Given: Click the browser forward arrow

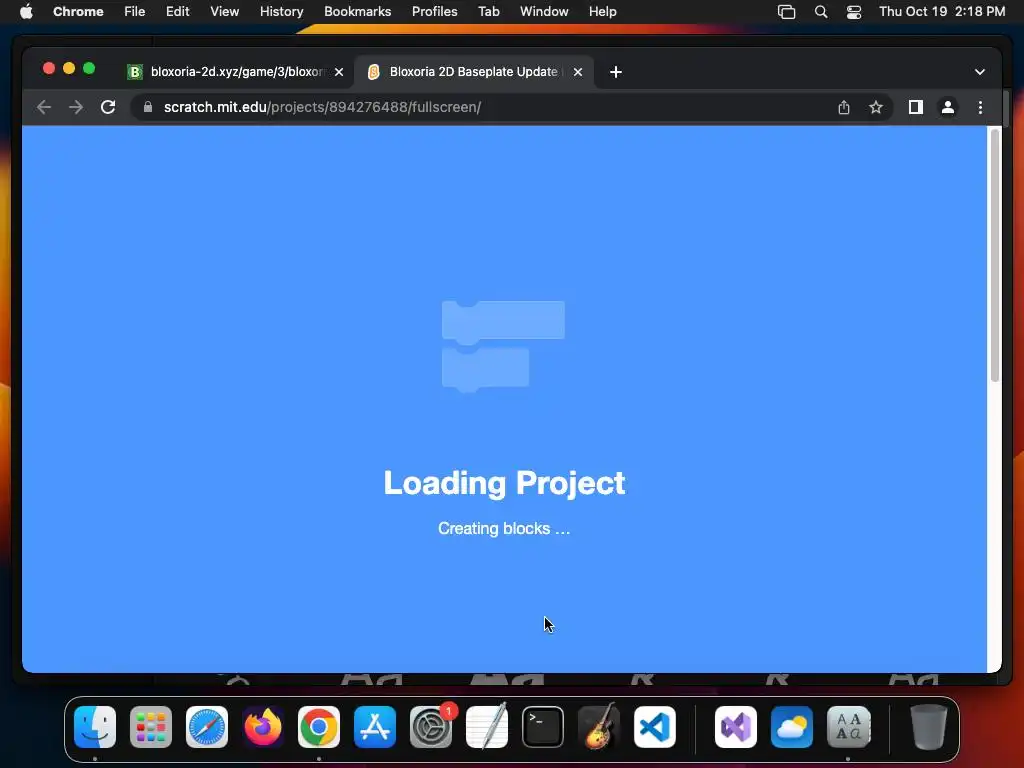Looking at the screenshot, I should (x=76, y=107).
